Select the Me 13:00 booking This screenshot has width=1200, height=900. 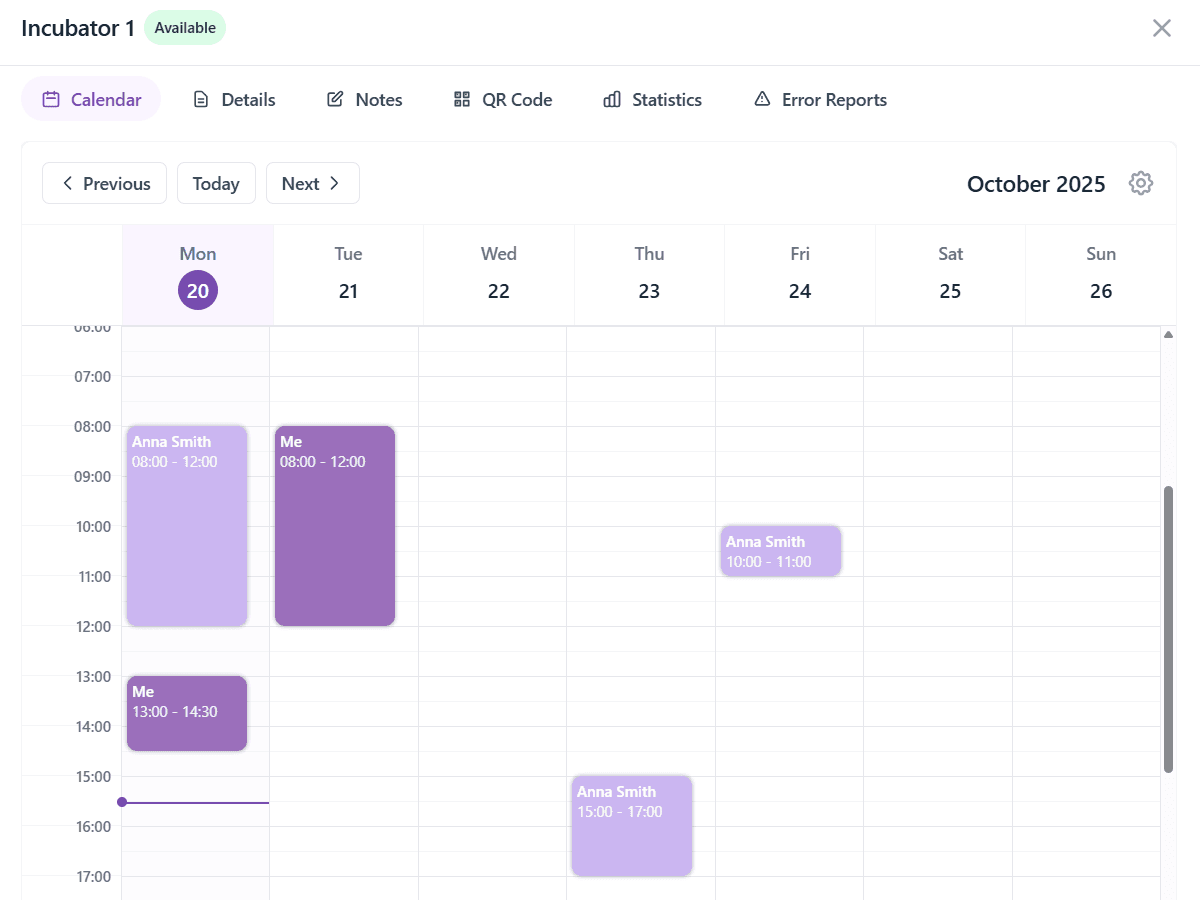pyautogui.click(x=186, y=712)
